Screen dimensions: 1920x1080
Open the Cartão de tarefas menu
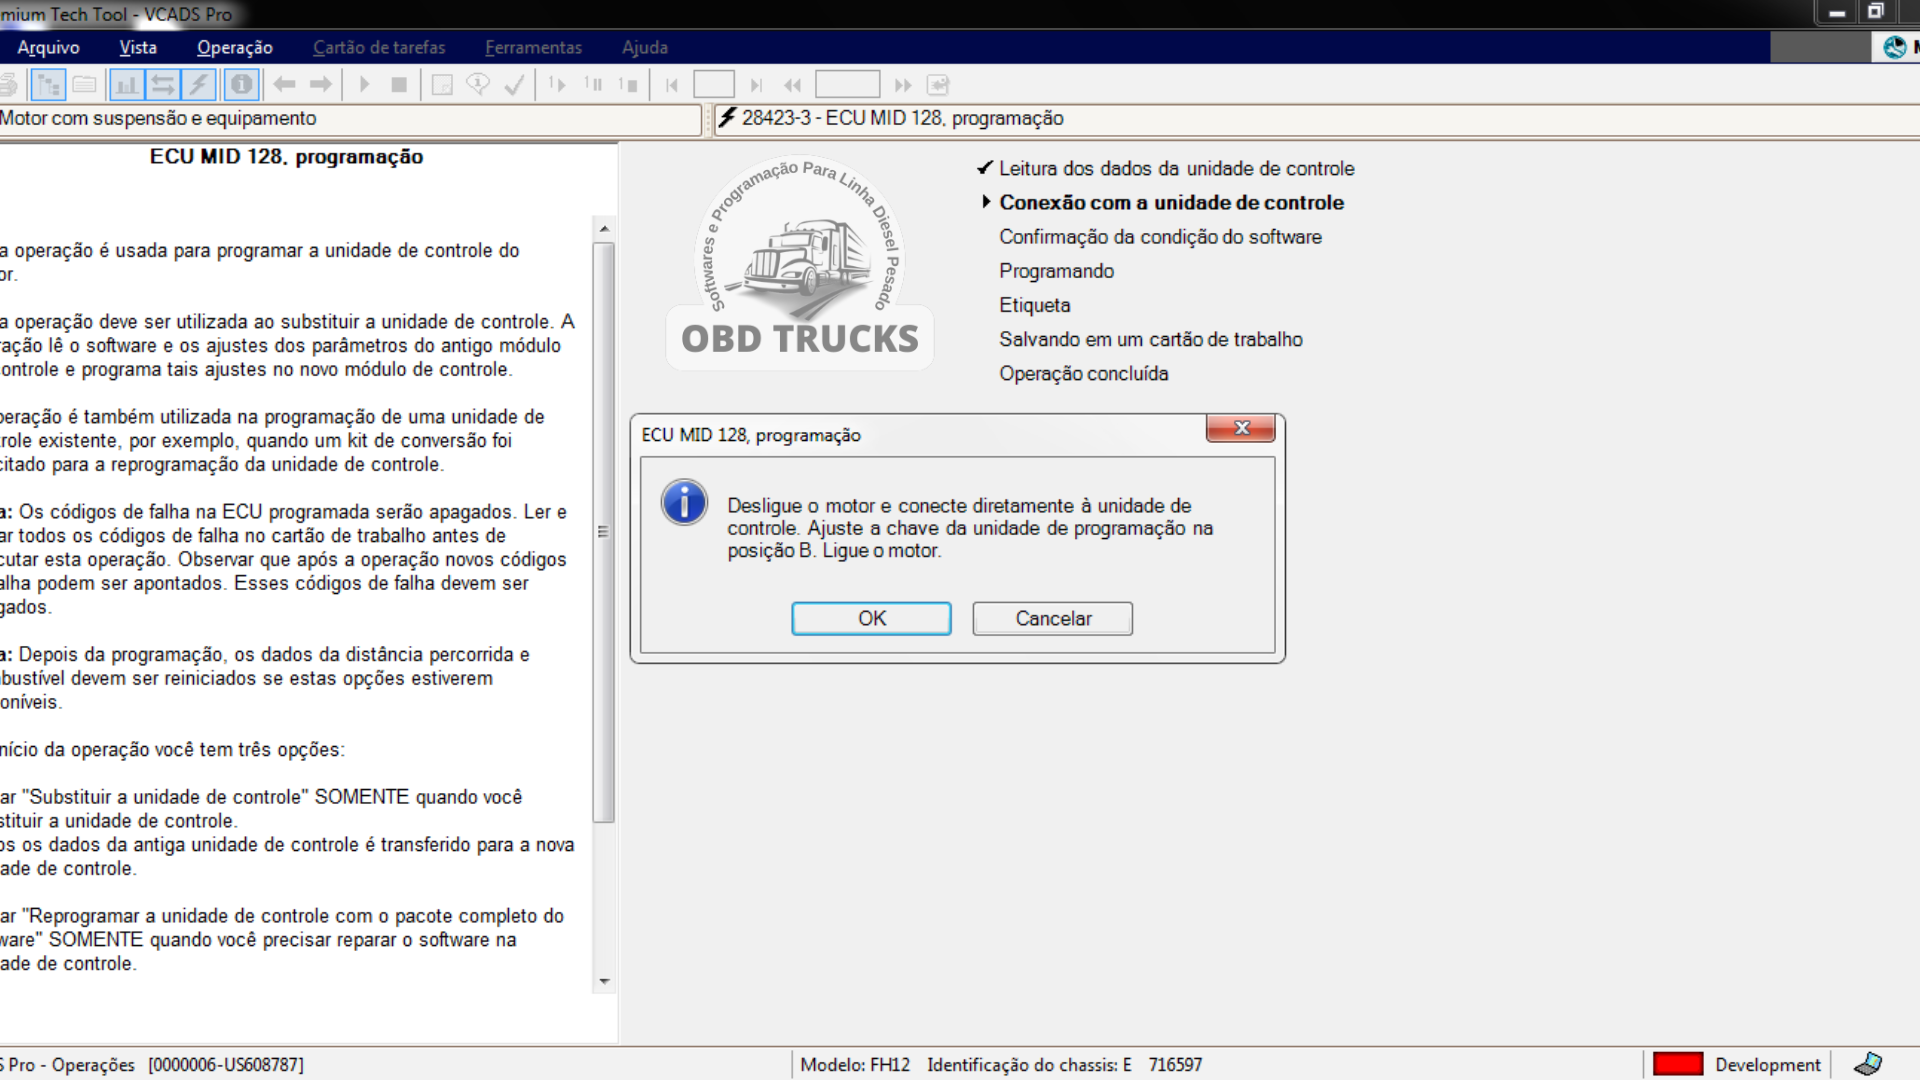point(379,47)
